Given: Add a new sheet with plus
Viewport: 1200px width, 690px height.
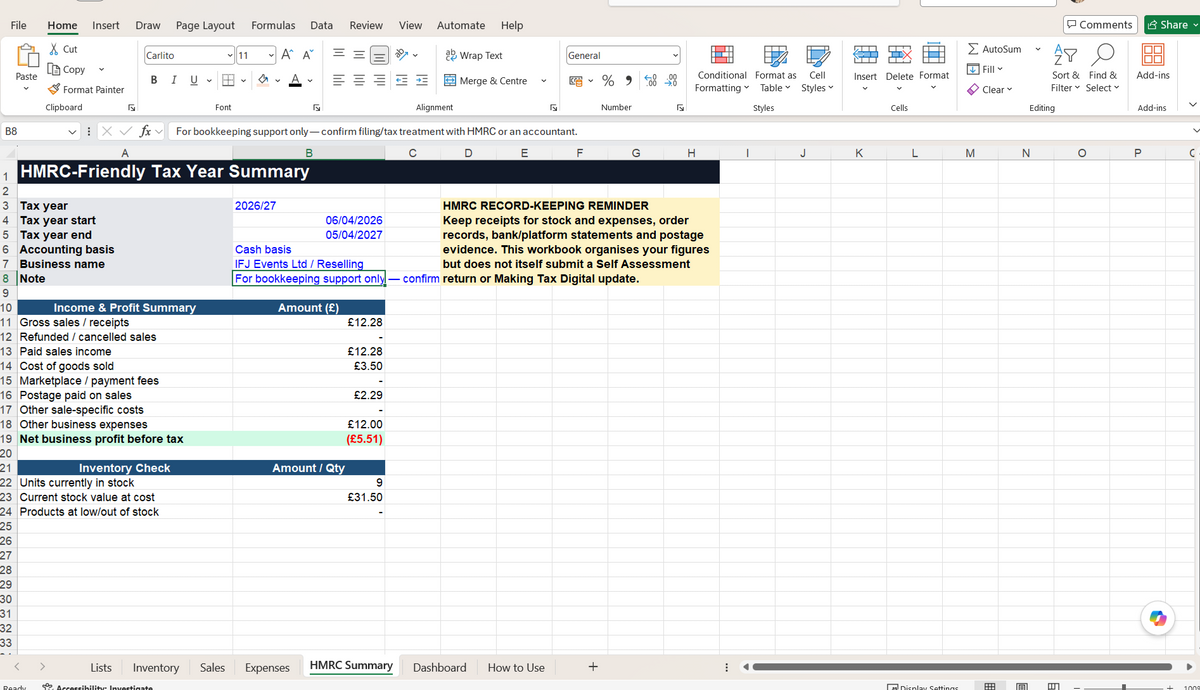Looking at the screenshot, I should [x=593, y=666].
